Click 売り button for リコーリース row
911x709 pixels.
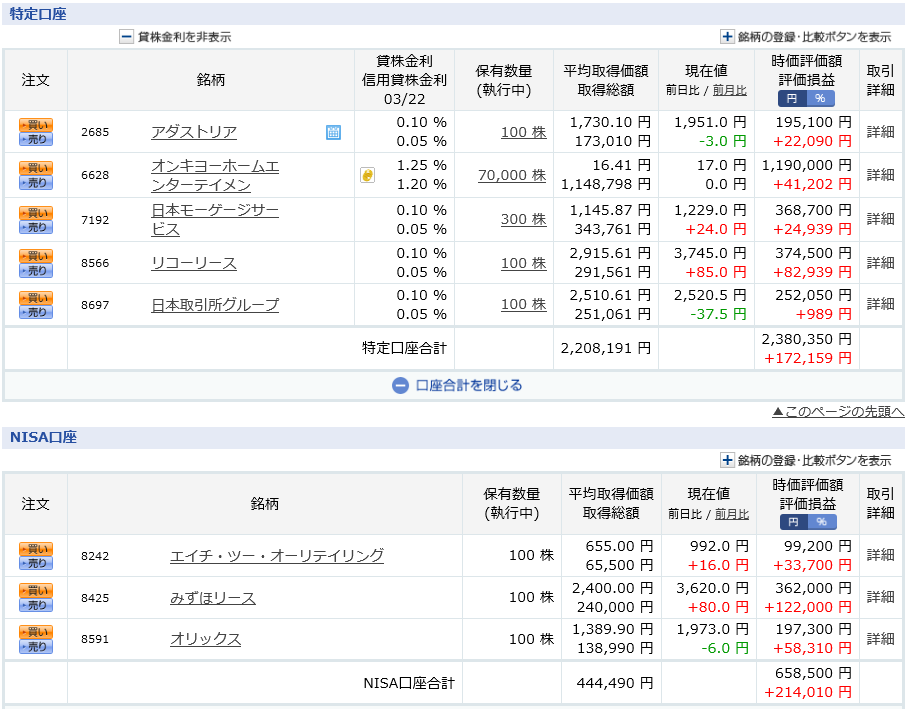[36, 270]
